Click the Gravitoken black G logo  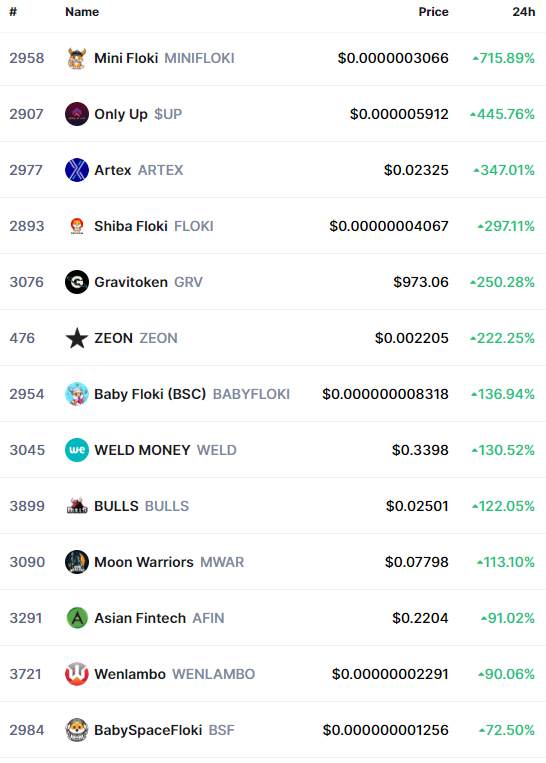point(76,282)
